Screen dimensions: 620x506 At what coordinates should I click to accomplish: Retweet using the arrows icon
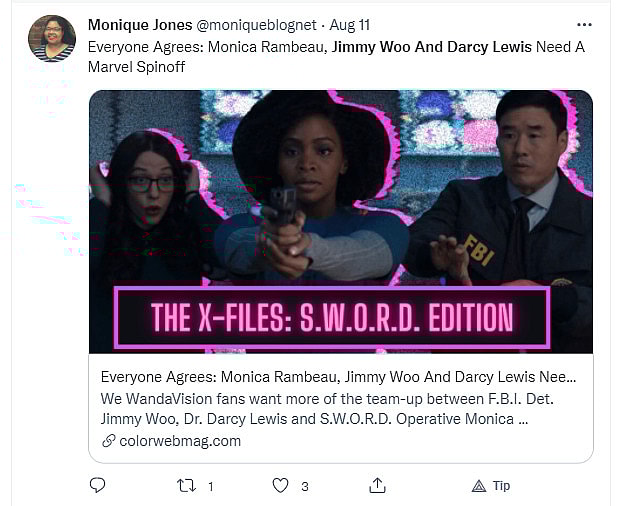[184, 486]
